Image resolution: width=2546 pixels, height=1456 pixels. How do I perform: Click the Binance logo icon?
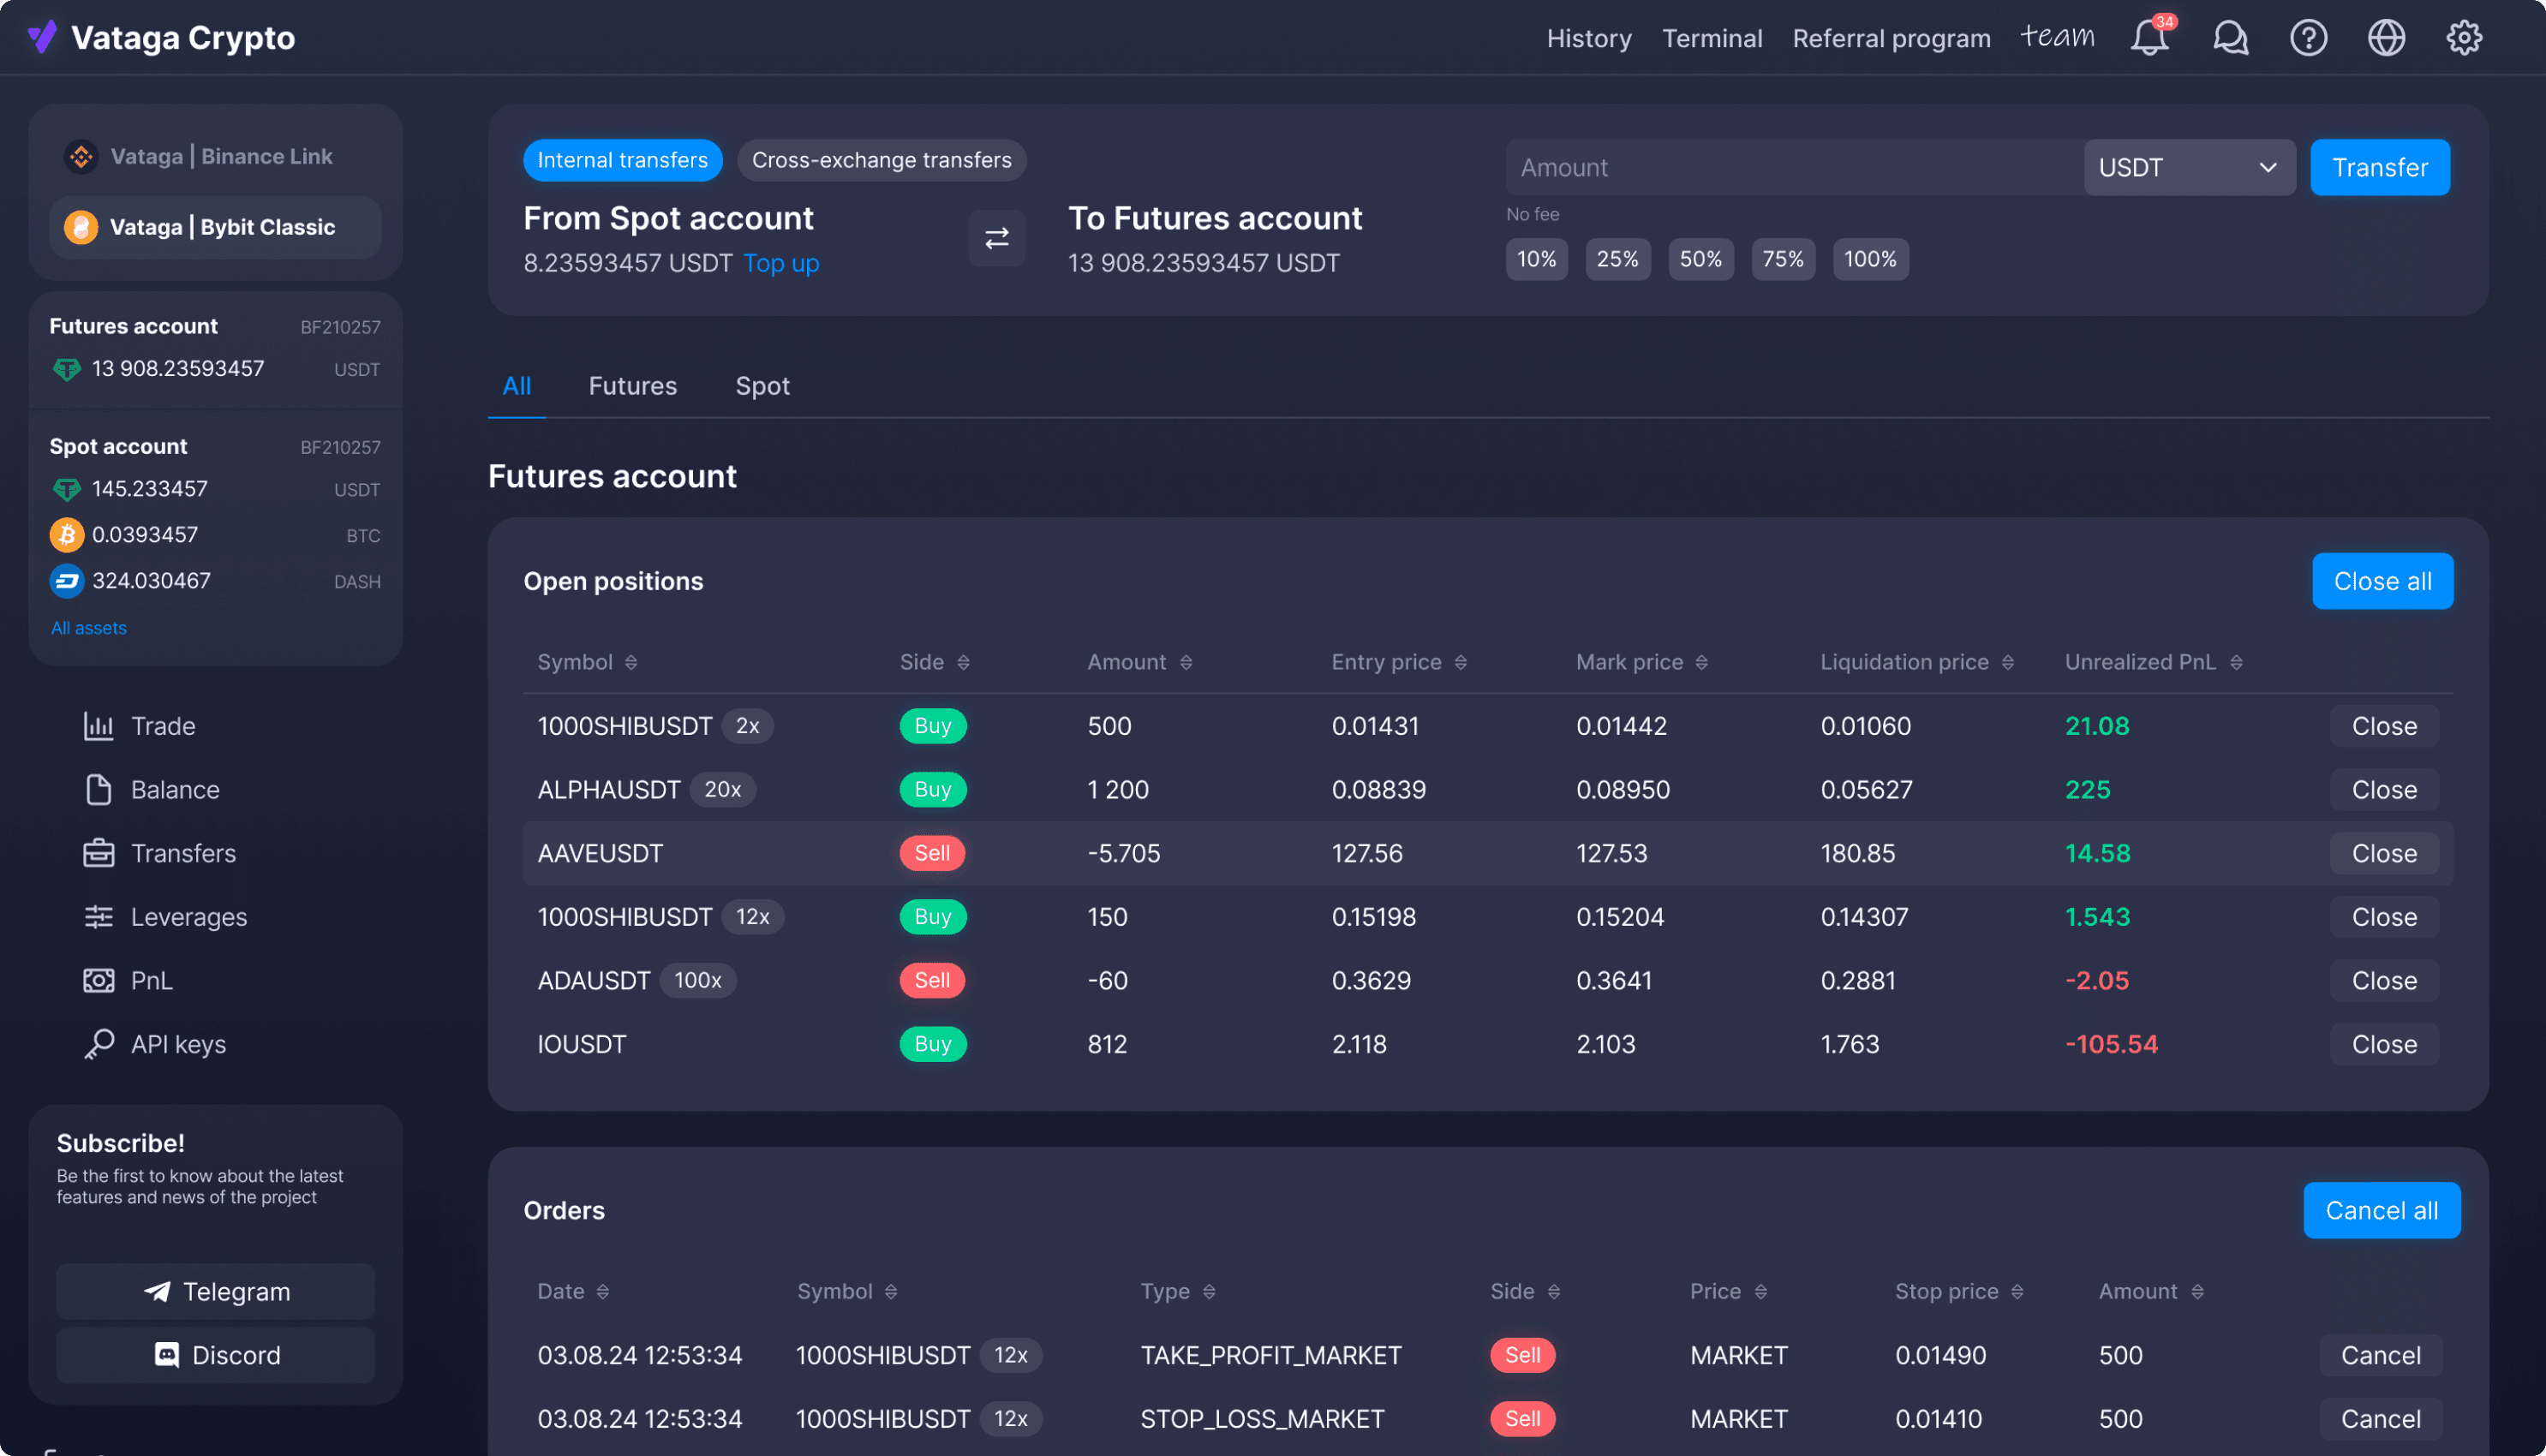click(x=81, y=156)
